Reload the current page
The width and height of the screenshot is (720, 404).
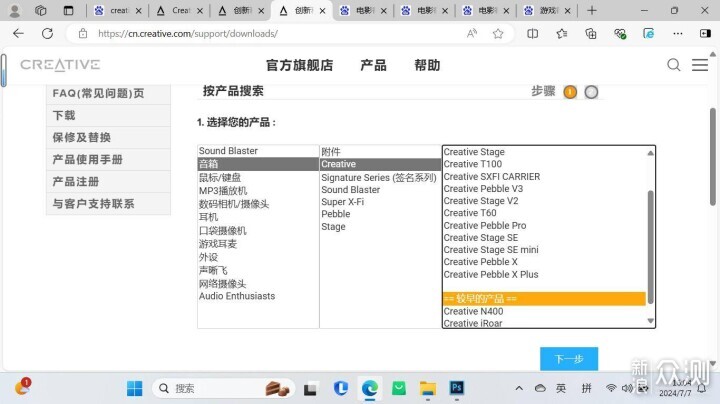(47, 34)
